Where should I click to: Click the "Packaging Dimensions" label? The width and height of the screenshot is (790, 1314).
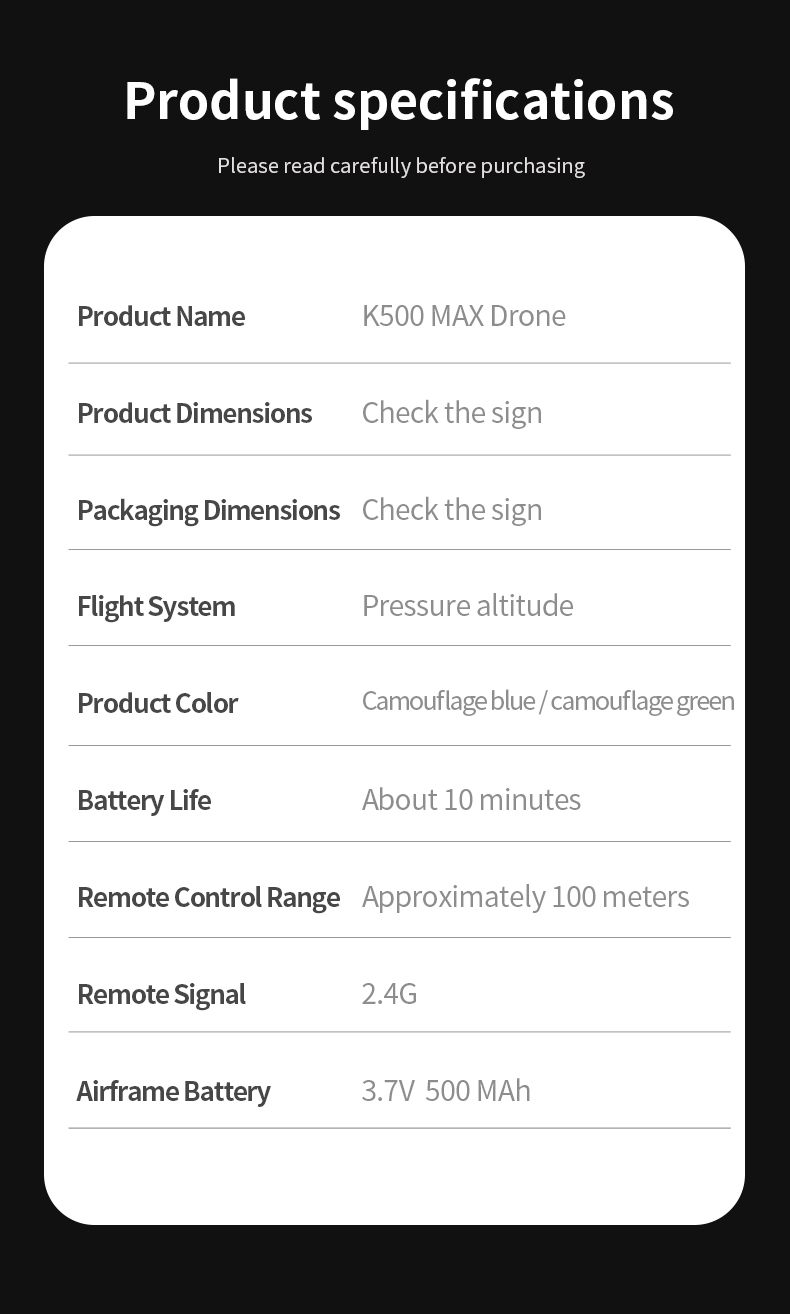coord(208,510)
